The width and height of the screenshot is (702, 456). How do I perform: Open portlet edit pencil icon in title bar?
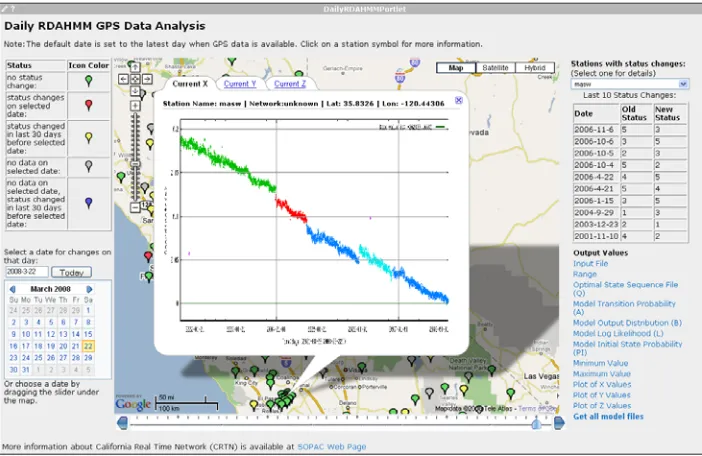point(4,9)
